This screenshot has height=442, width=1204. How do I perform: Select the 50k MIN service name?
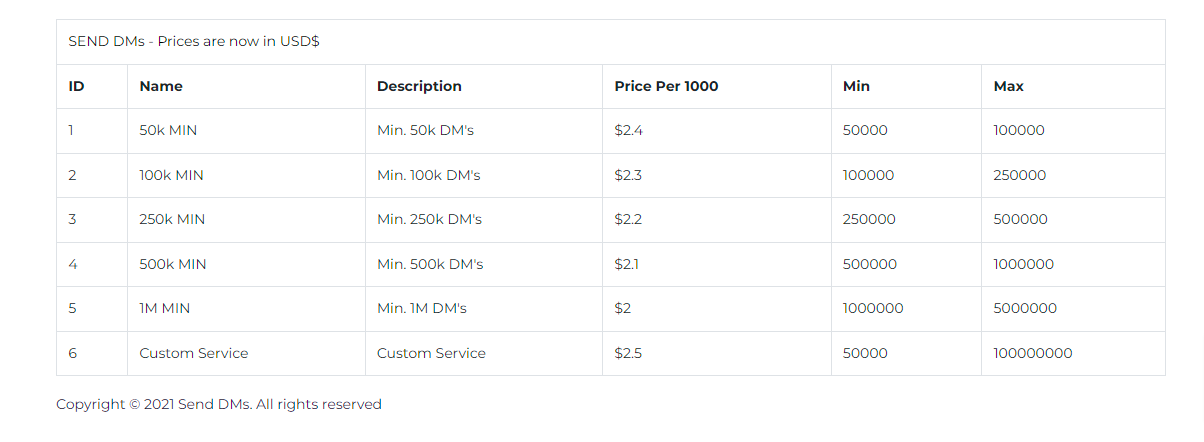coord(169,130)
